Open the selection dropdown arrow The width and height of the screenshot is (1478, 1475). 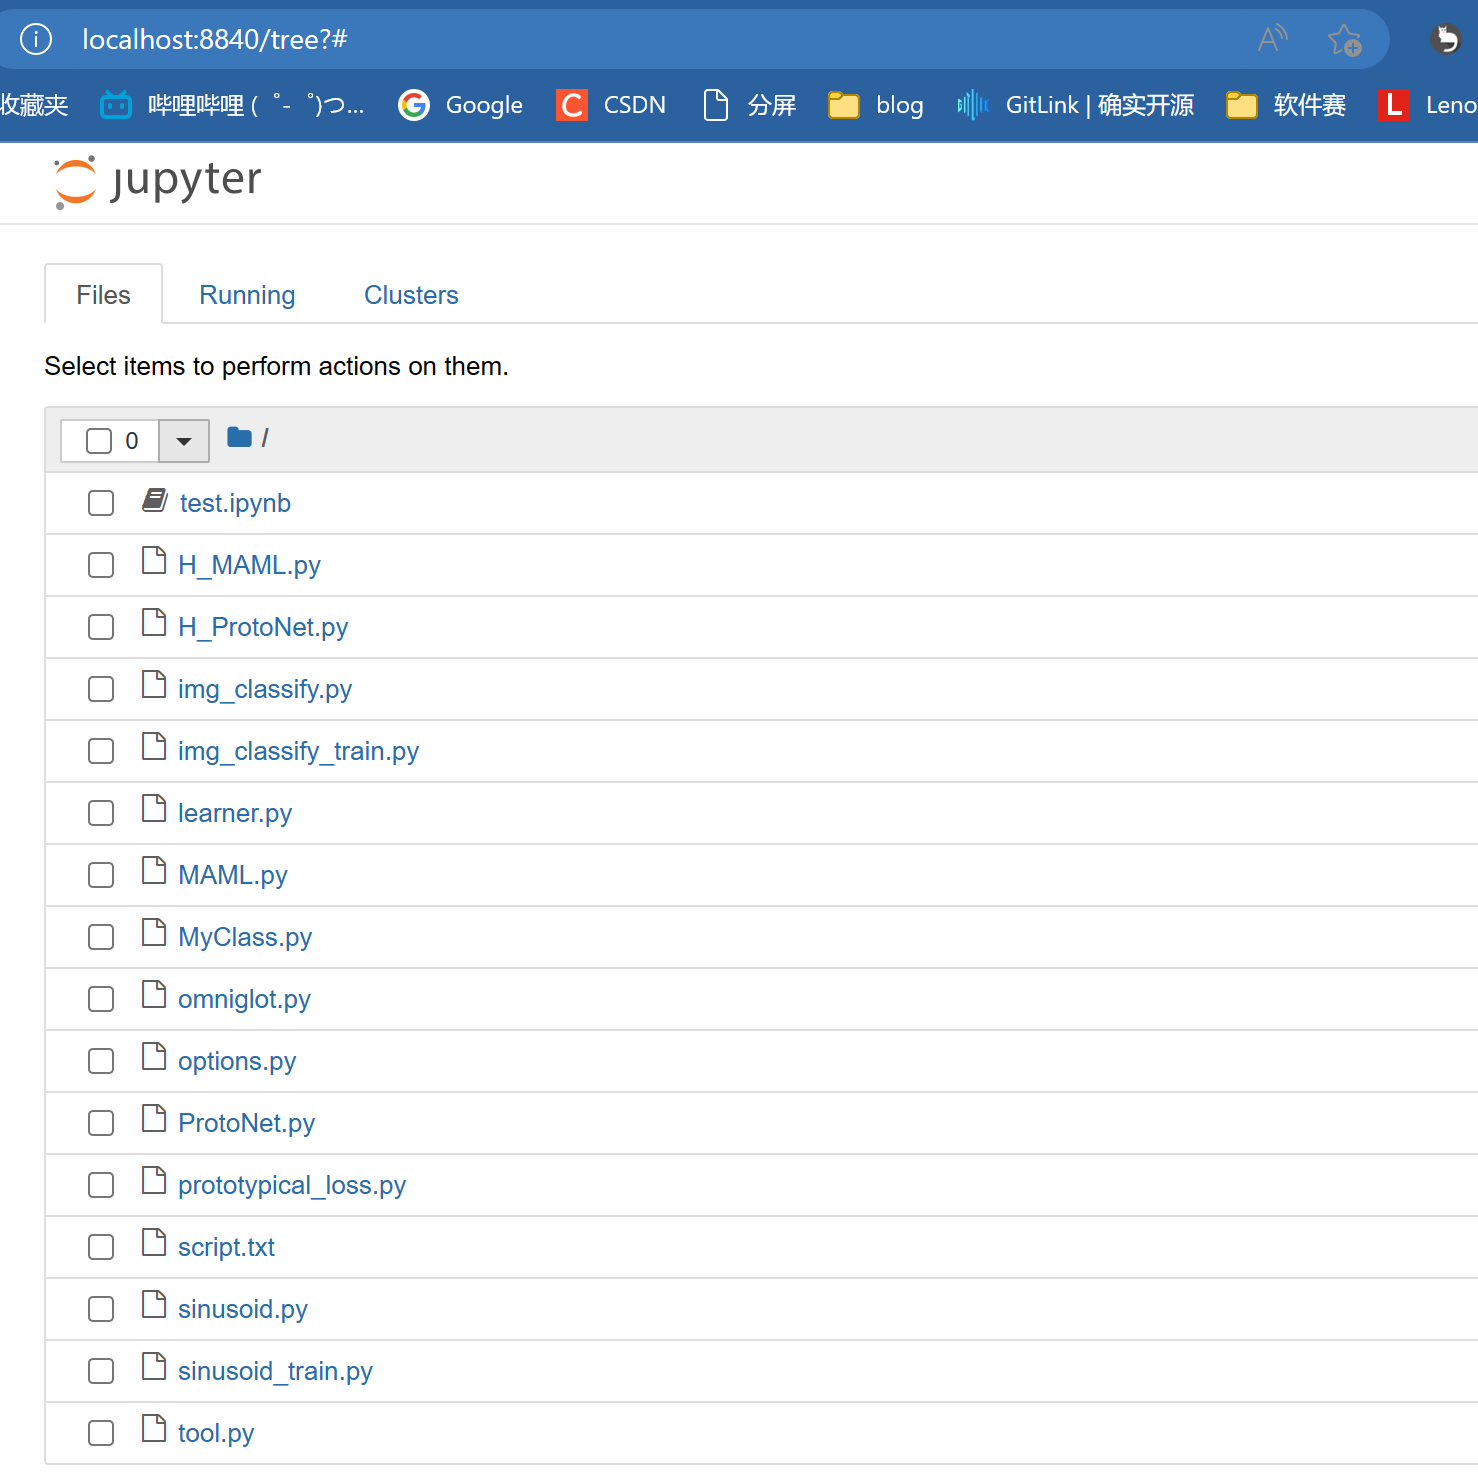184,441
